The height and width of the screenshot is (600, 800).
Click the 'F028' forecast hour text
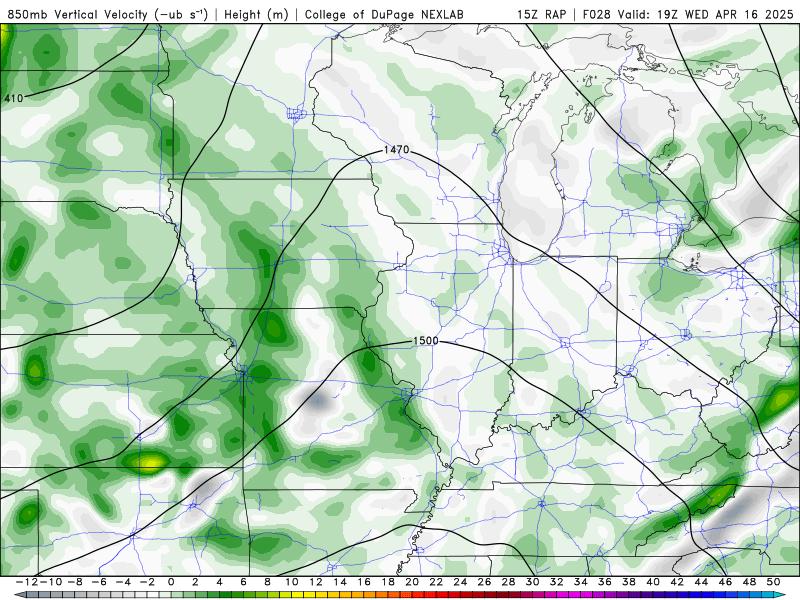(596, 15)
